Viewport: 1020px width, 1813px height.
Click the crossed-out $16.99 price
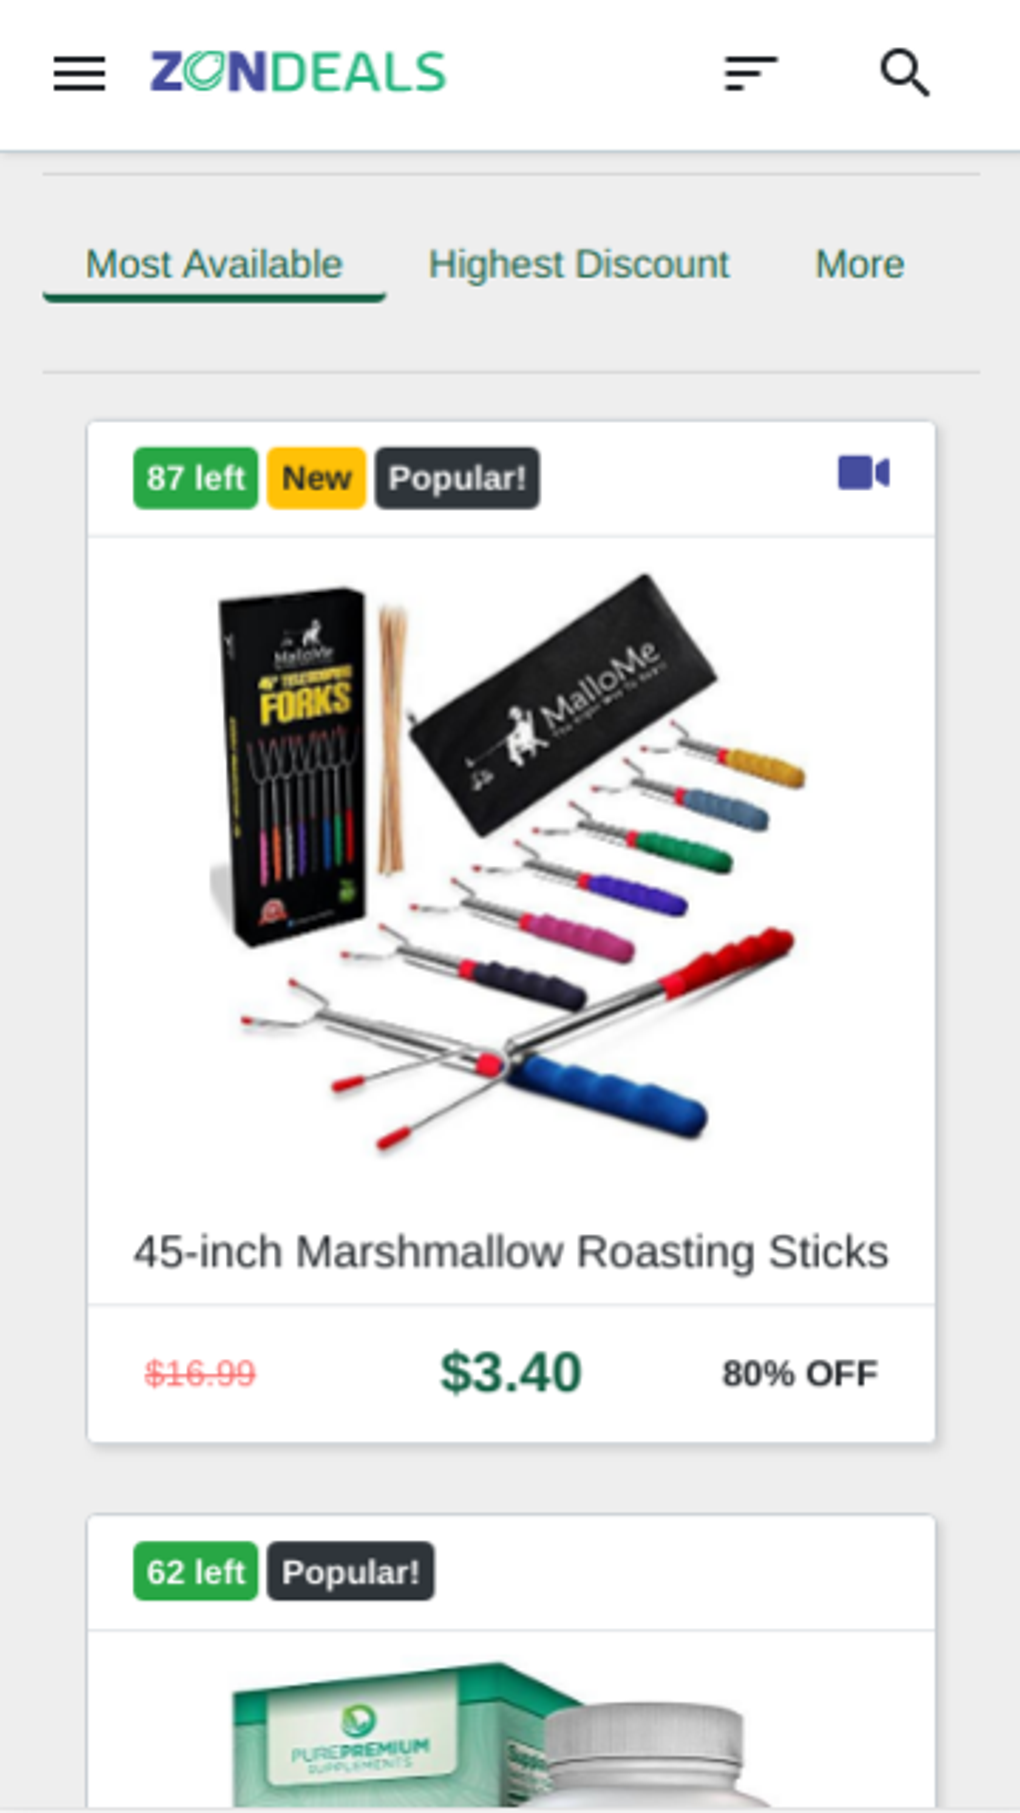coord(200,1373)
